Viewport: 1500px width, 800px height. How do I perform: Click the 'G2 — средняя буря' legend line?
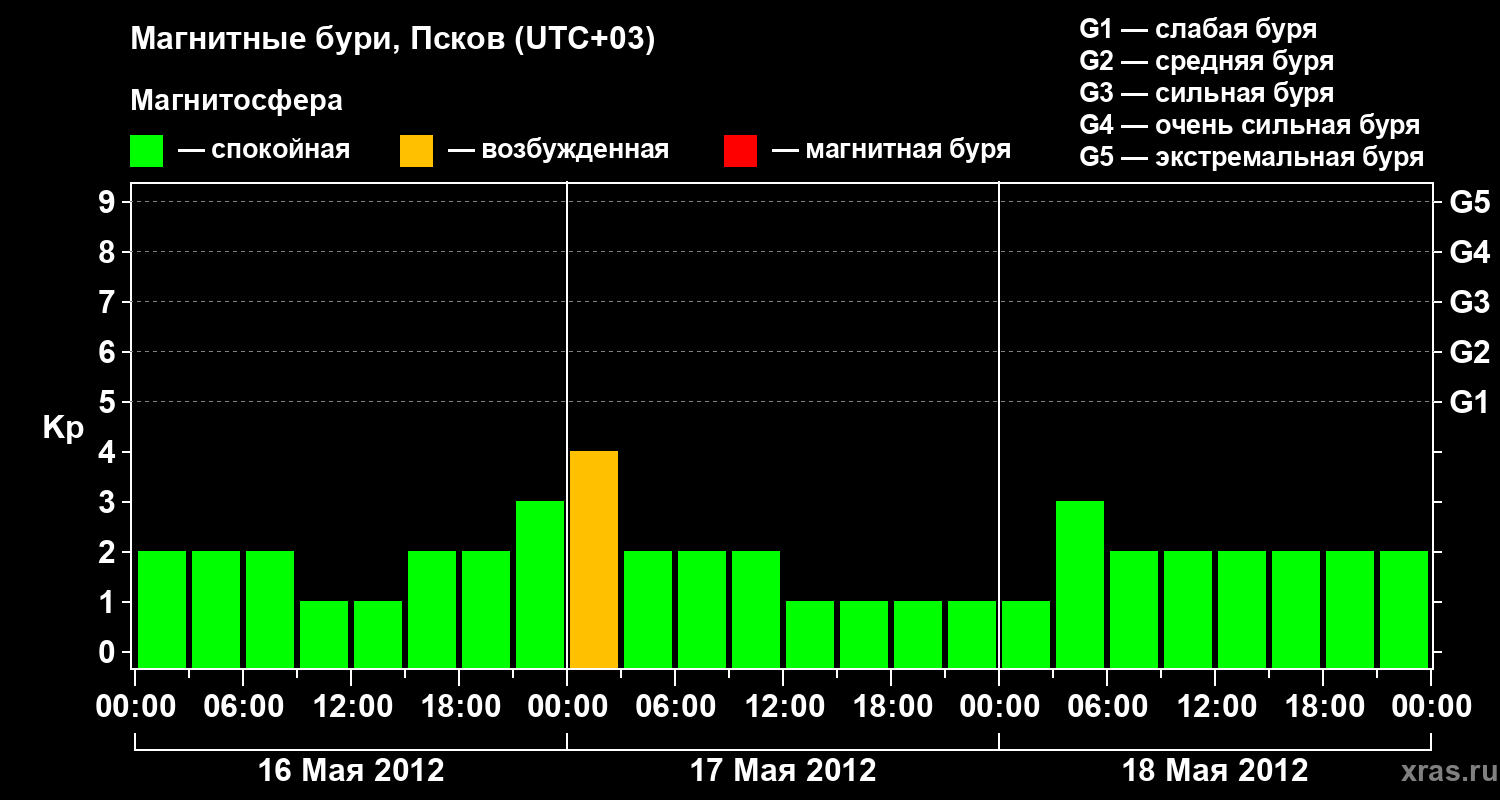coord(1207,61)
